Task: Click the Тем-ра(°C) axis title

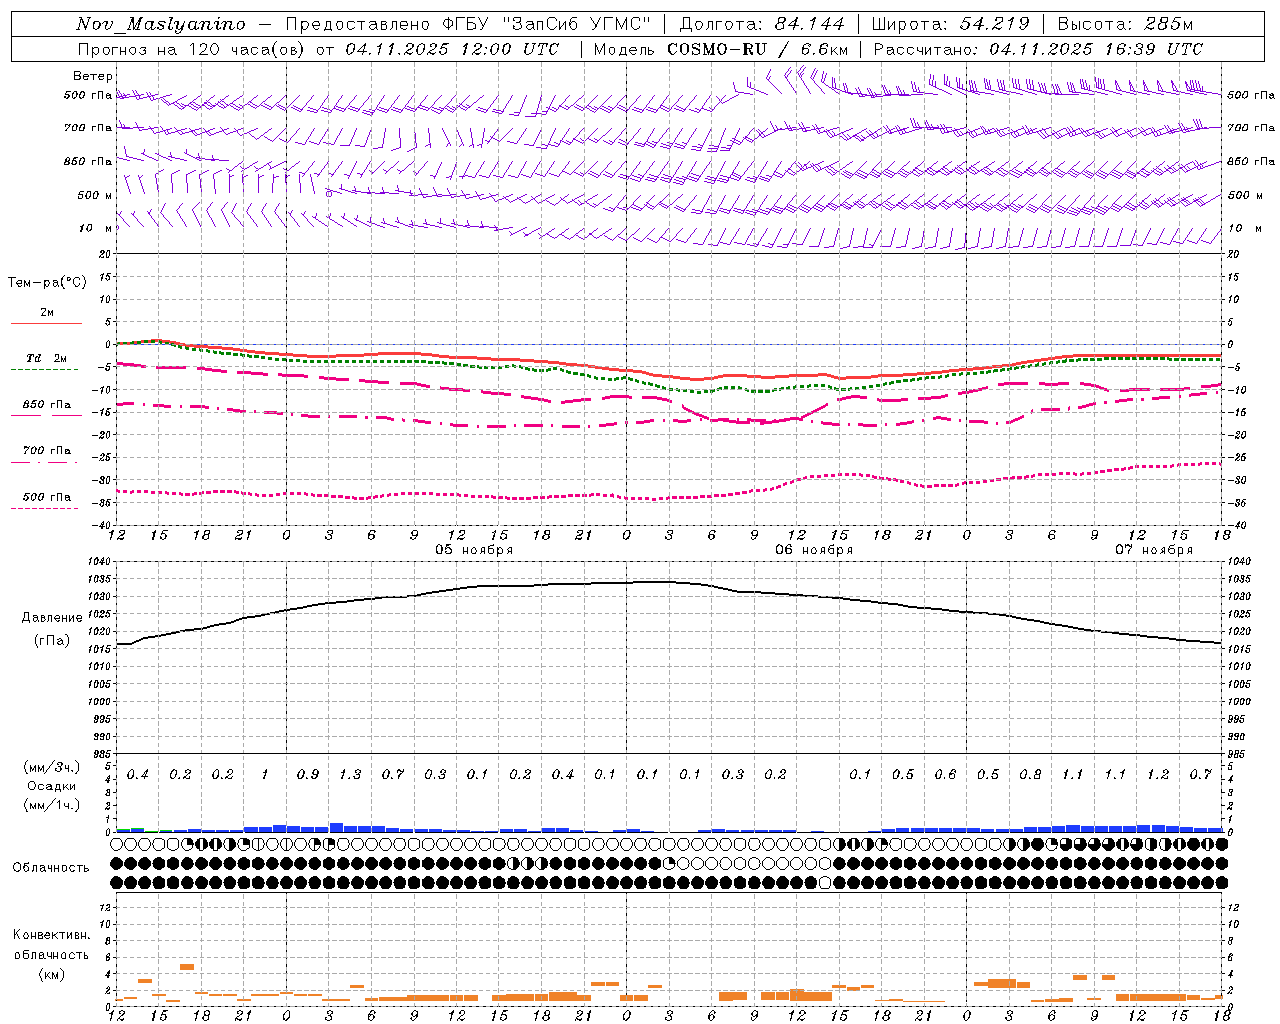Action: 47,282
